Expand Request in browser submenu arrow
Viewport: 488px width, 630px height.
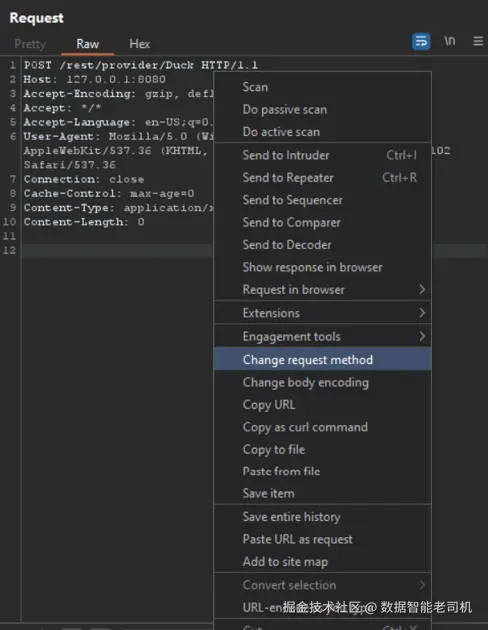[422, 289]
